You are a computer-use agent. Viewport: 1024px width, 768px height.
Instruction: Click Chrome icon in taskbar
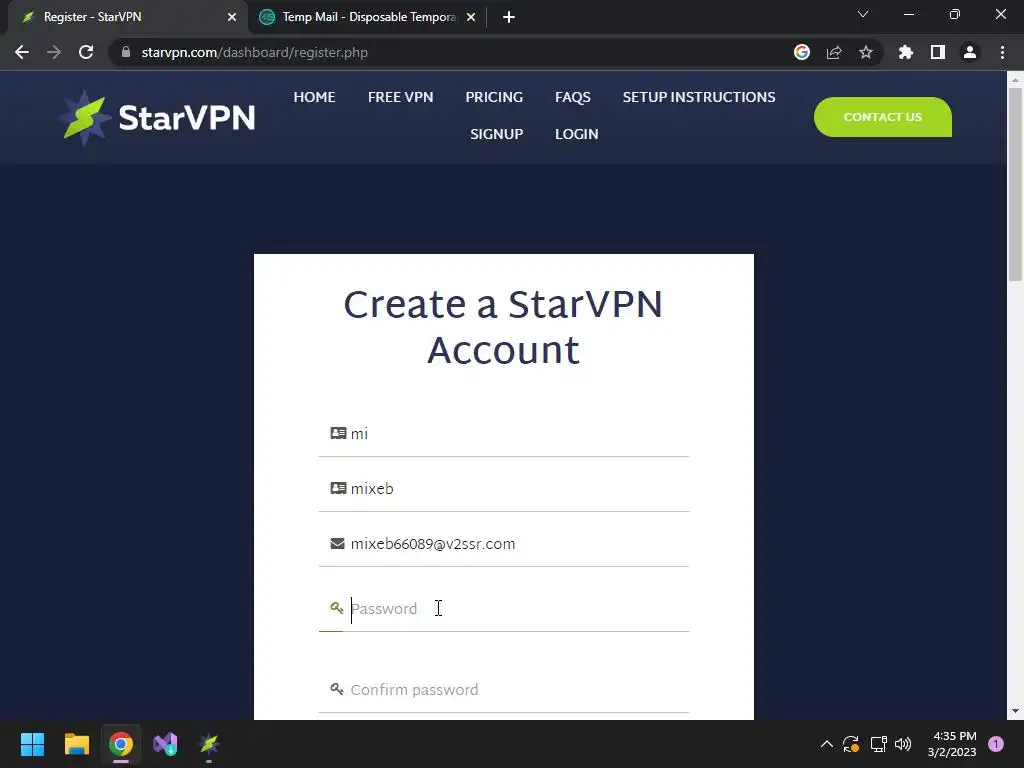point(120,744)
